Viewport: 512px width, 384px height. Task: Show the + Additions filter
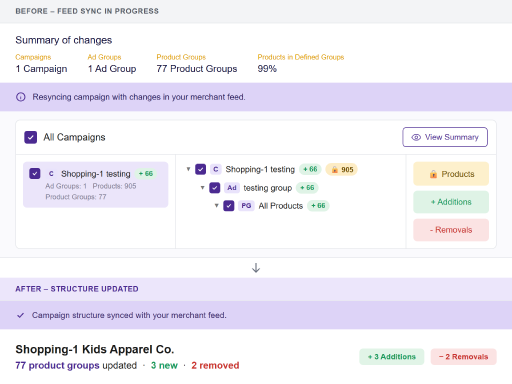coord(451,202)
